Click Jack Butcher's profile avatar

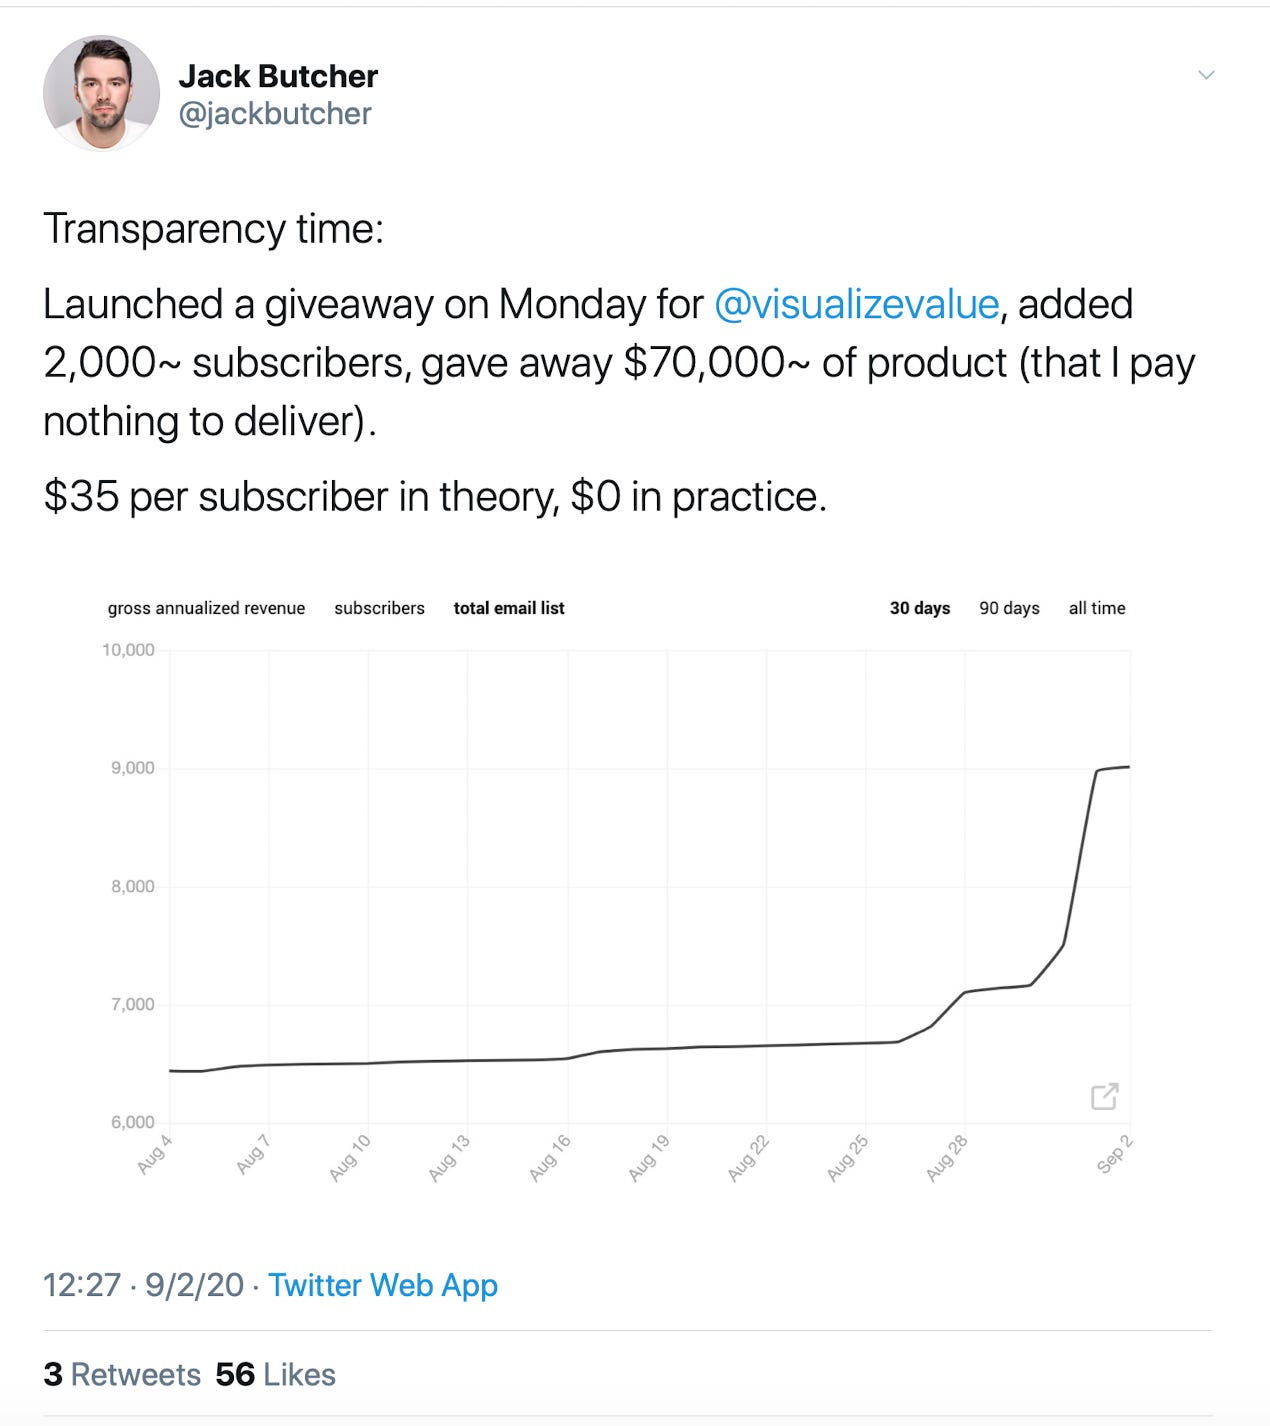point(101,93)
